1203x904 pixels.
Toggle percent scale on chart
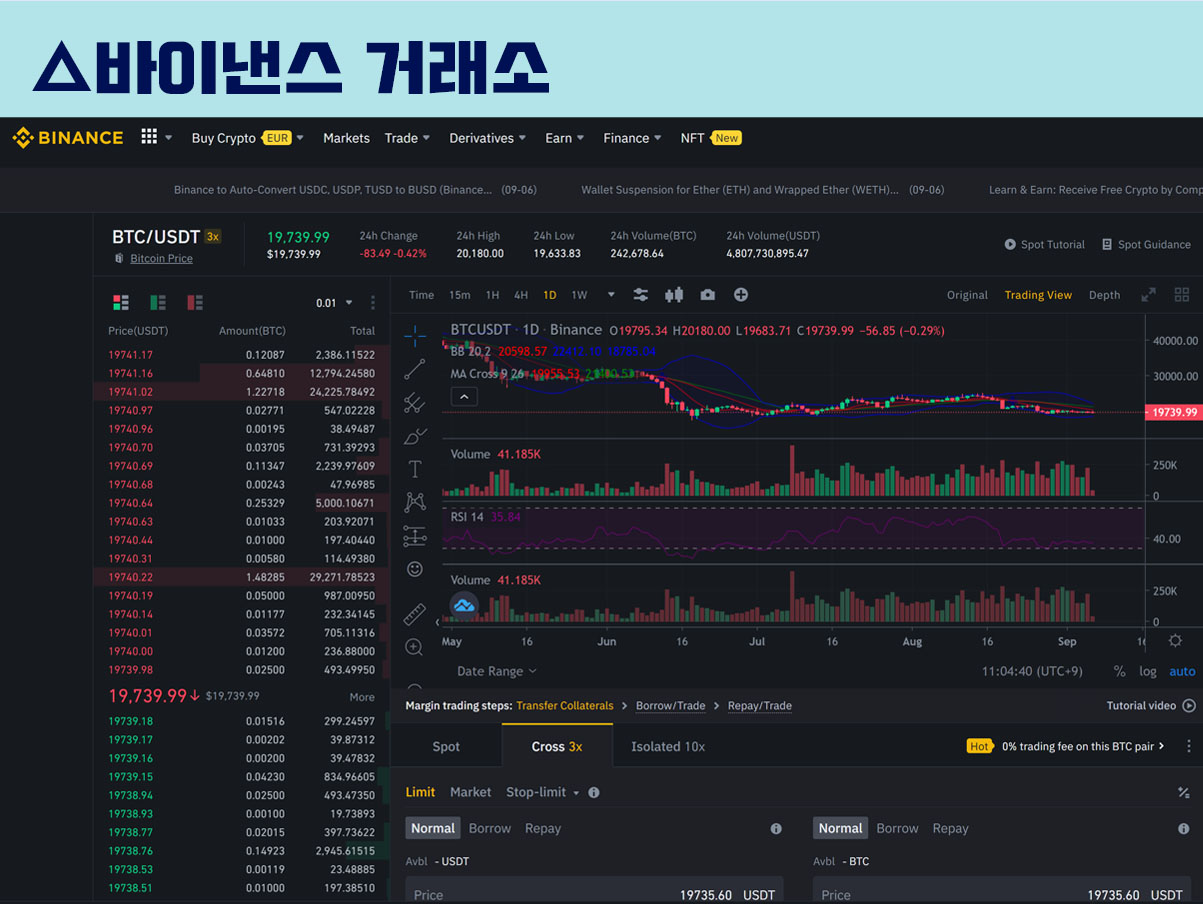pyautogui.click(x=1120, y=671)
